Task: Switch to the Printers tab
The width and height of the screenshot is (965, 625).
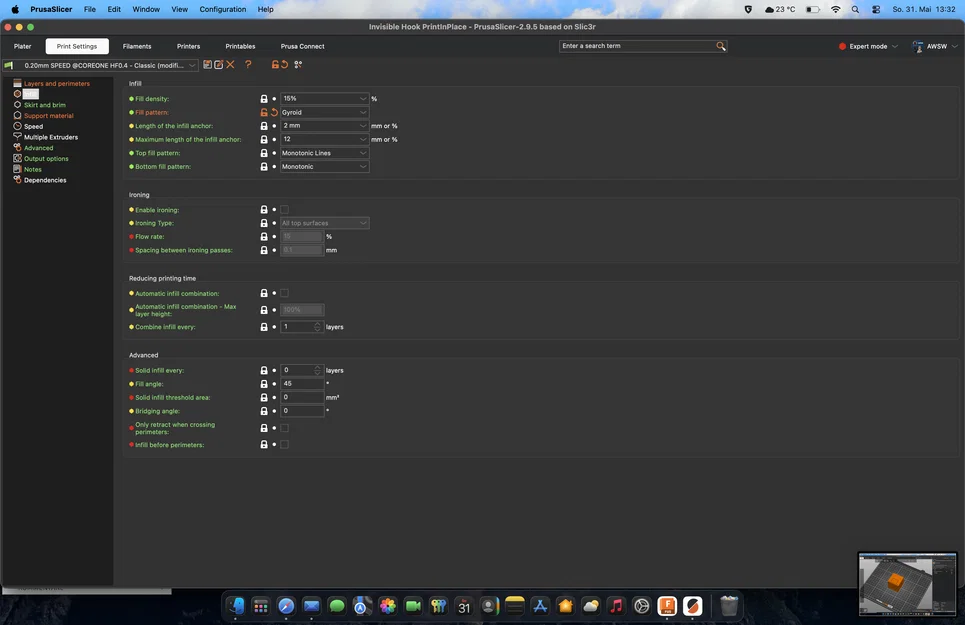Action: pyautogui.click(x=188, y=46)
